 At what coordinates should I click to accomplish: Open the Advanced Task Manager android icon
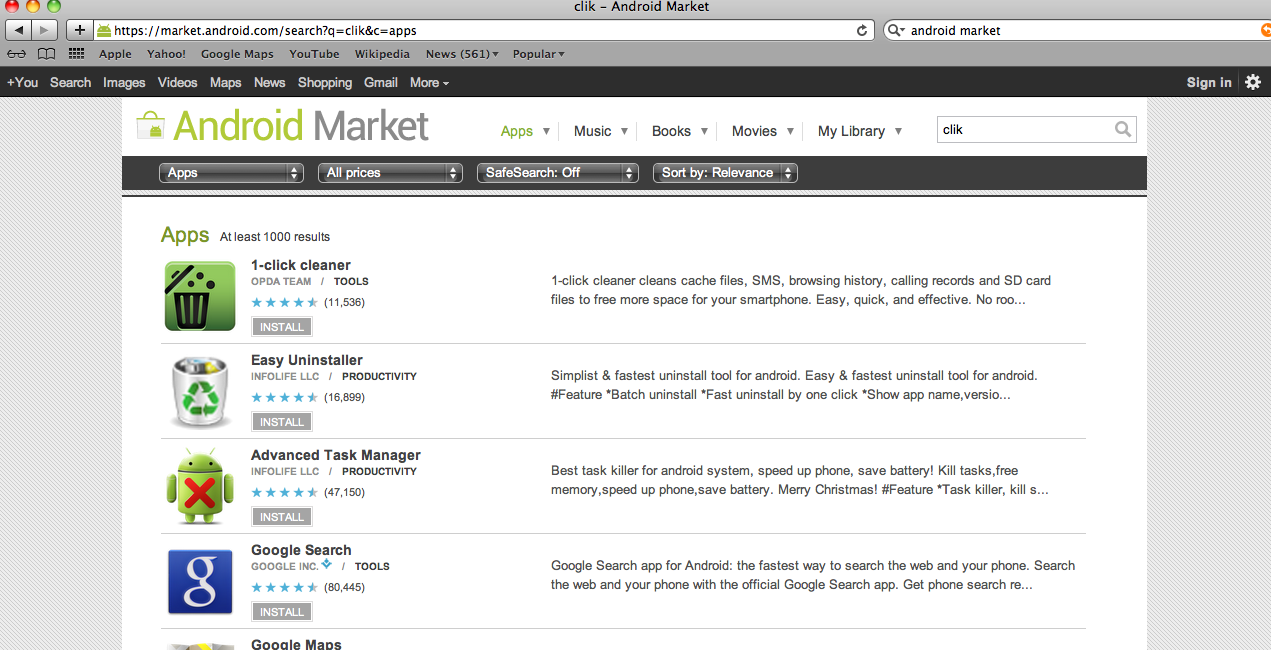(x=200, y=485)
